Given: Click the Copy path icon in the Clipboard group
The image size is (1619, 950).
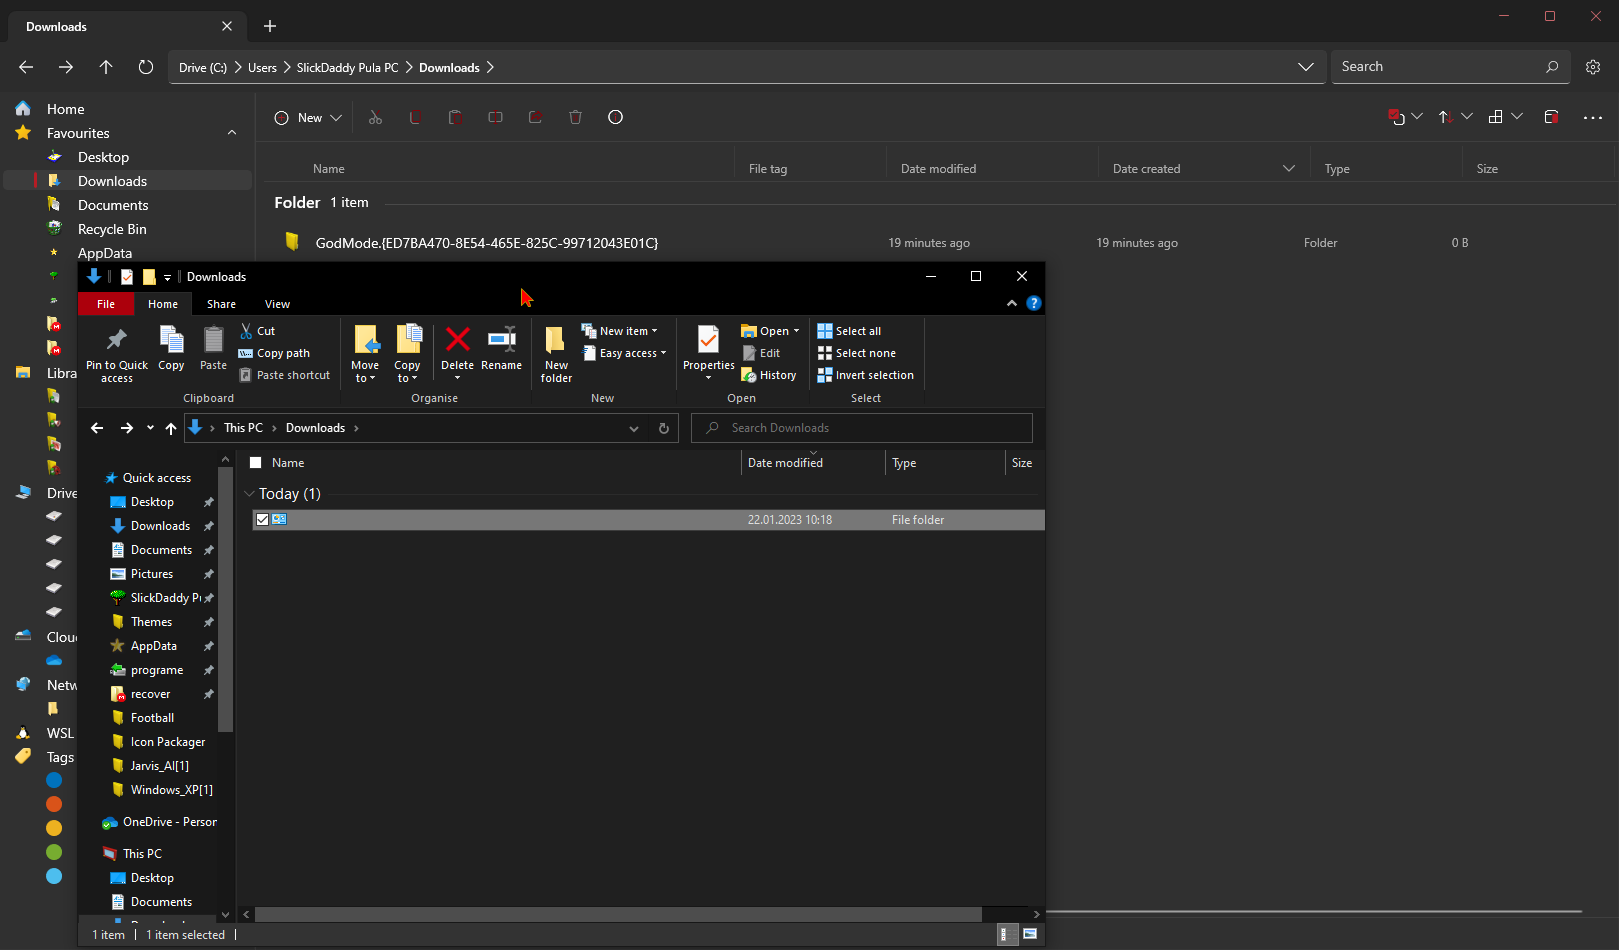Looking at the screenshot, I should [x=244, y=352].
